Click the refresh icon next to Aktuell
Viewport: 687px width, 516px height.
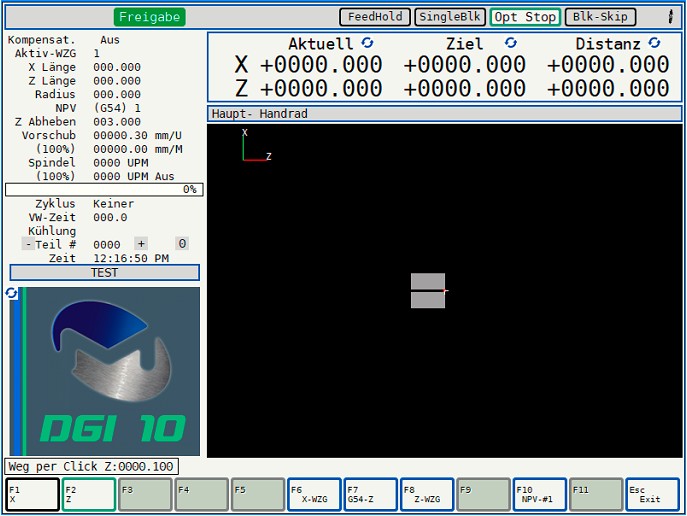point(367,42)
